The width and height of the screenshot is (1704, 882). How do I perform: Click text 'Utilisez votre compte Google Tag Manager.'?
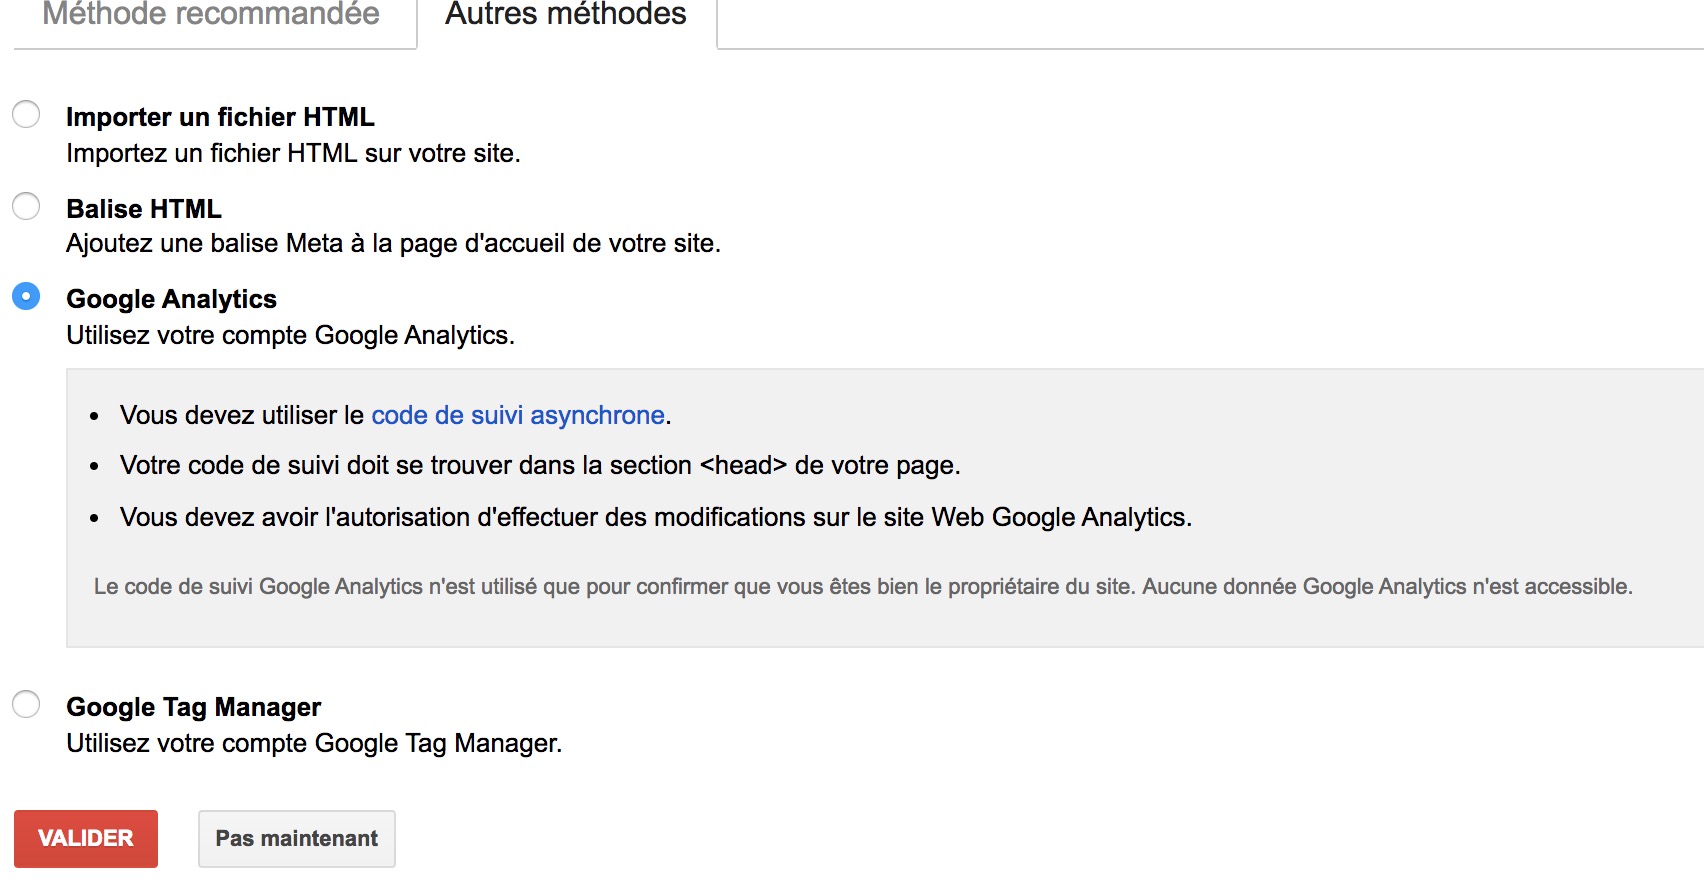(314, 743)
